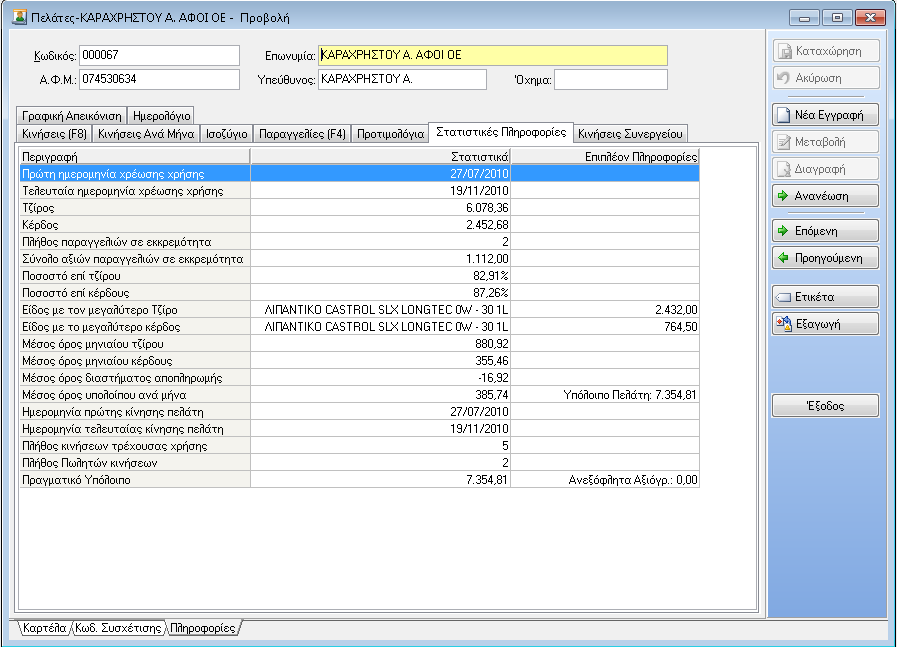Click the Εξαγωγή export icon
This screenshot has width=897, height=647.
pos(783,324)
